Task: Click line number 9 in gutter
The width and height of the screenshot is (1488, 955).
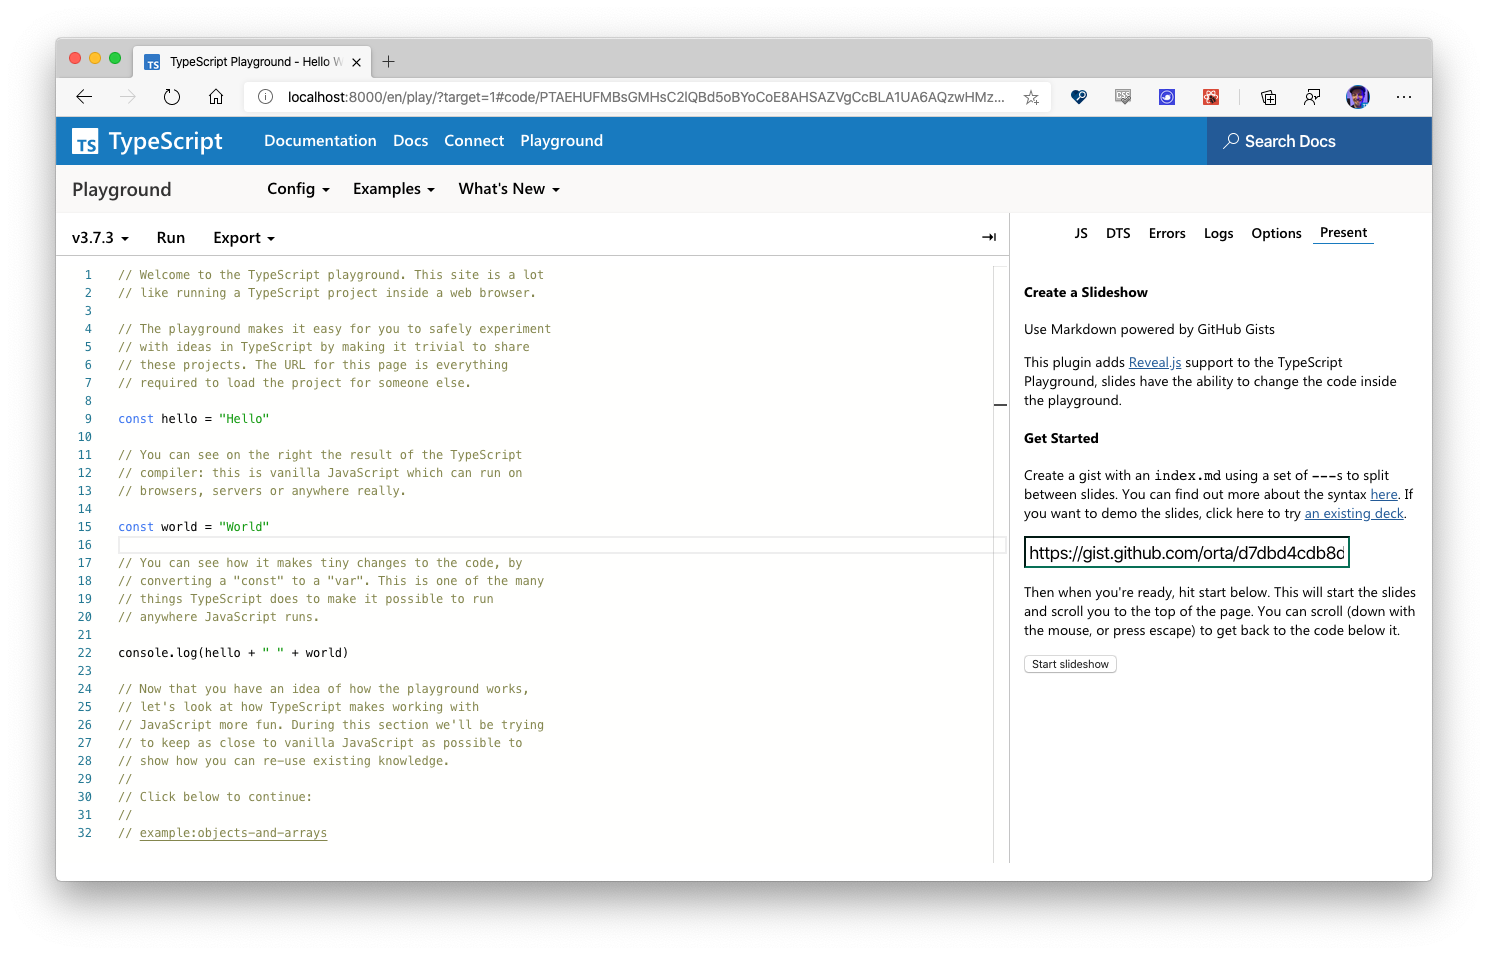Action: point(88,419)
